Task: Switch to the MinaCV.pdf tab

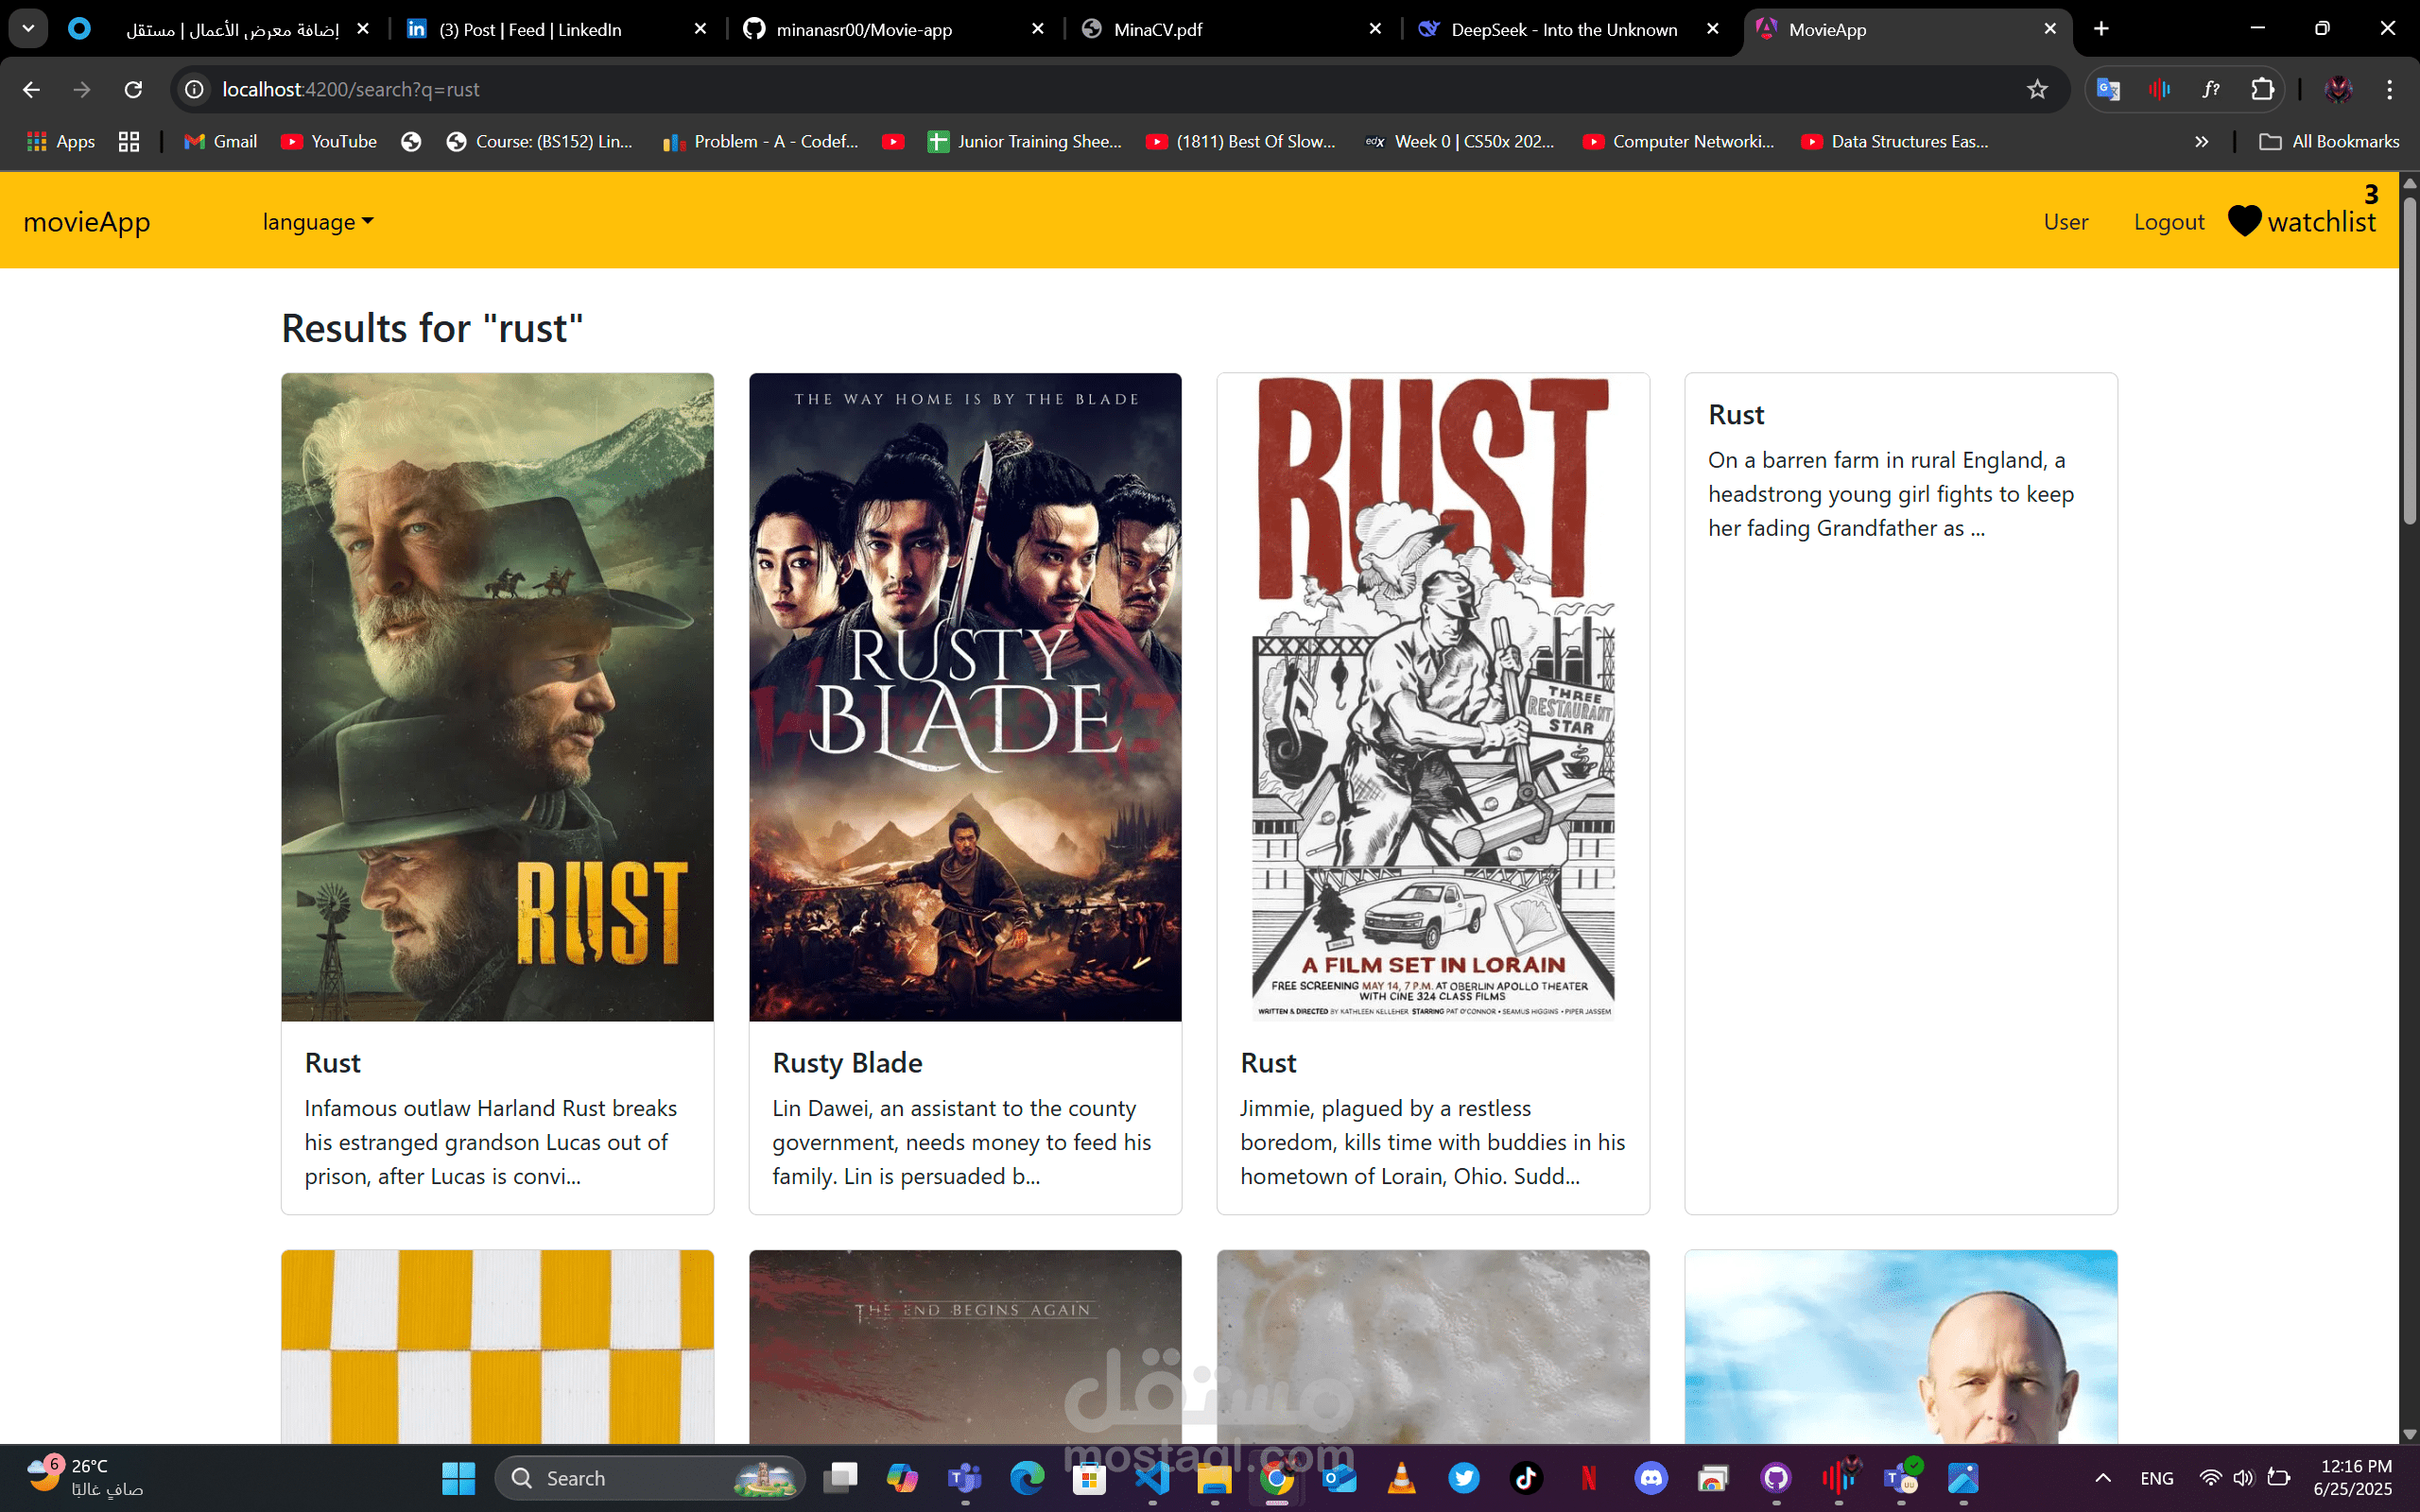Action: [1230, 30]
